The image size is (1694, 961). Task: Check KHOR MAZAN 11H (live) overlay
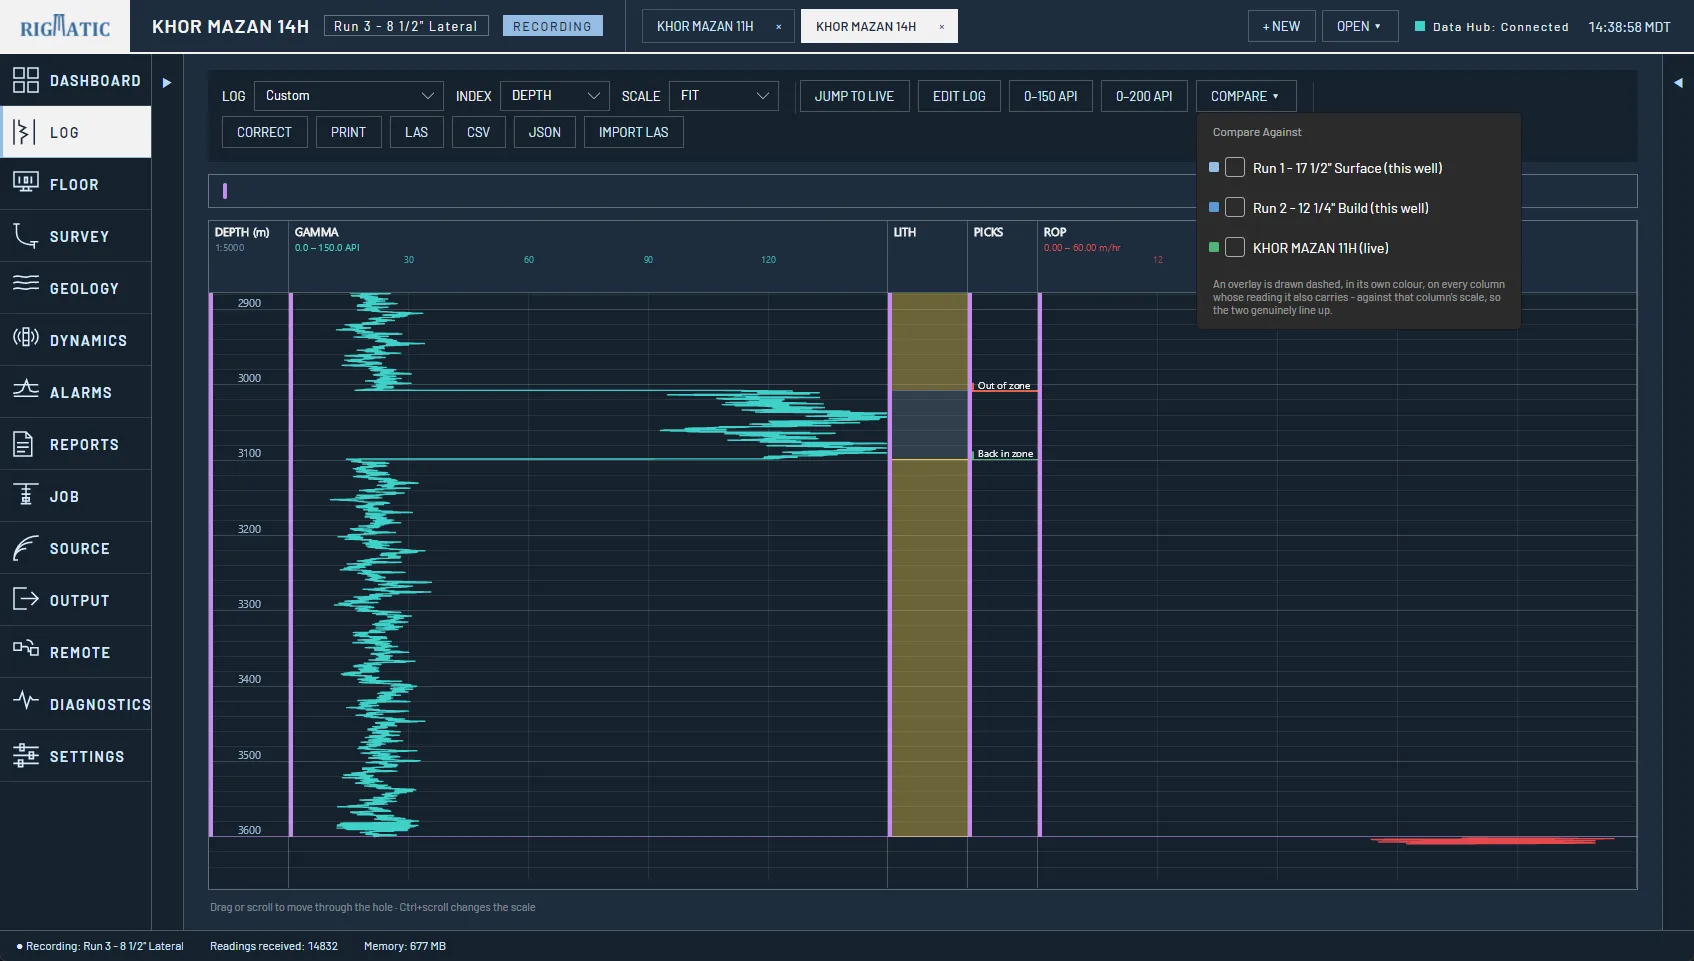[x=1235, y=247]
